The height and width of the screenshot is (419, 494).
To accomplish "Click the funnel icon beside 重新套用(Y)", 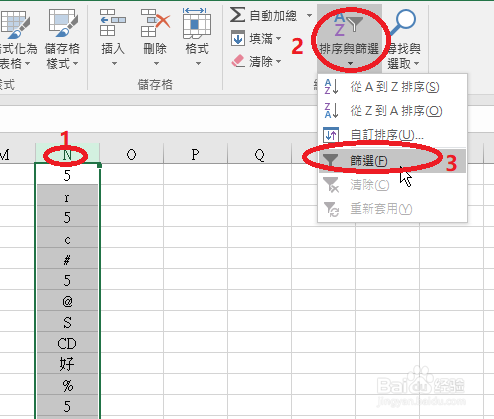I will pyautogui.click(x=331, y=209).
